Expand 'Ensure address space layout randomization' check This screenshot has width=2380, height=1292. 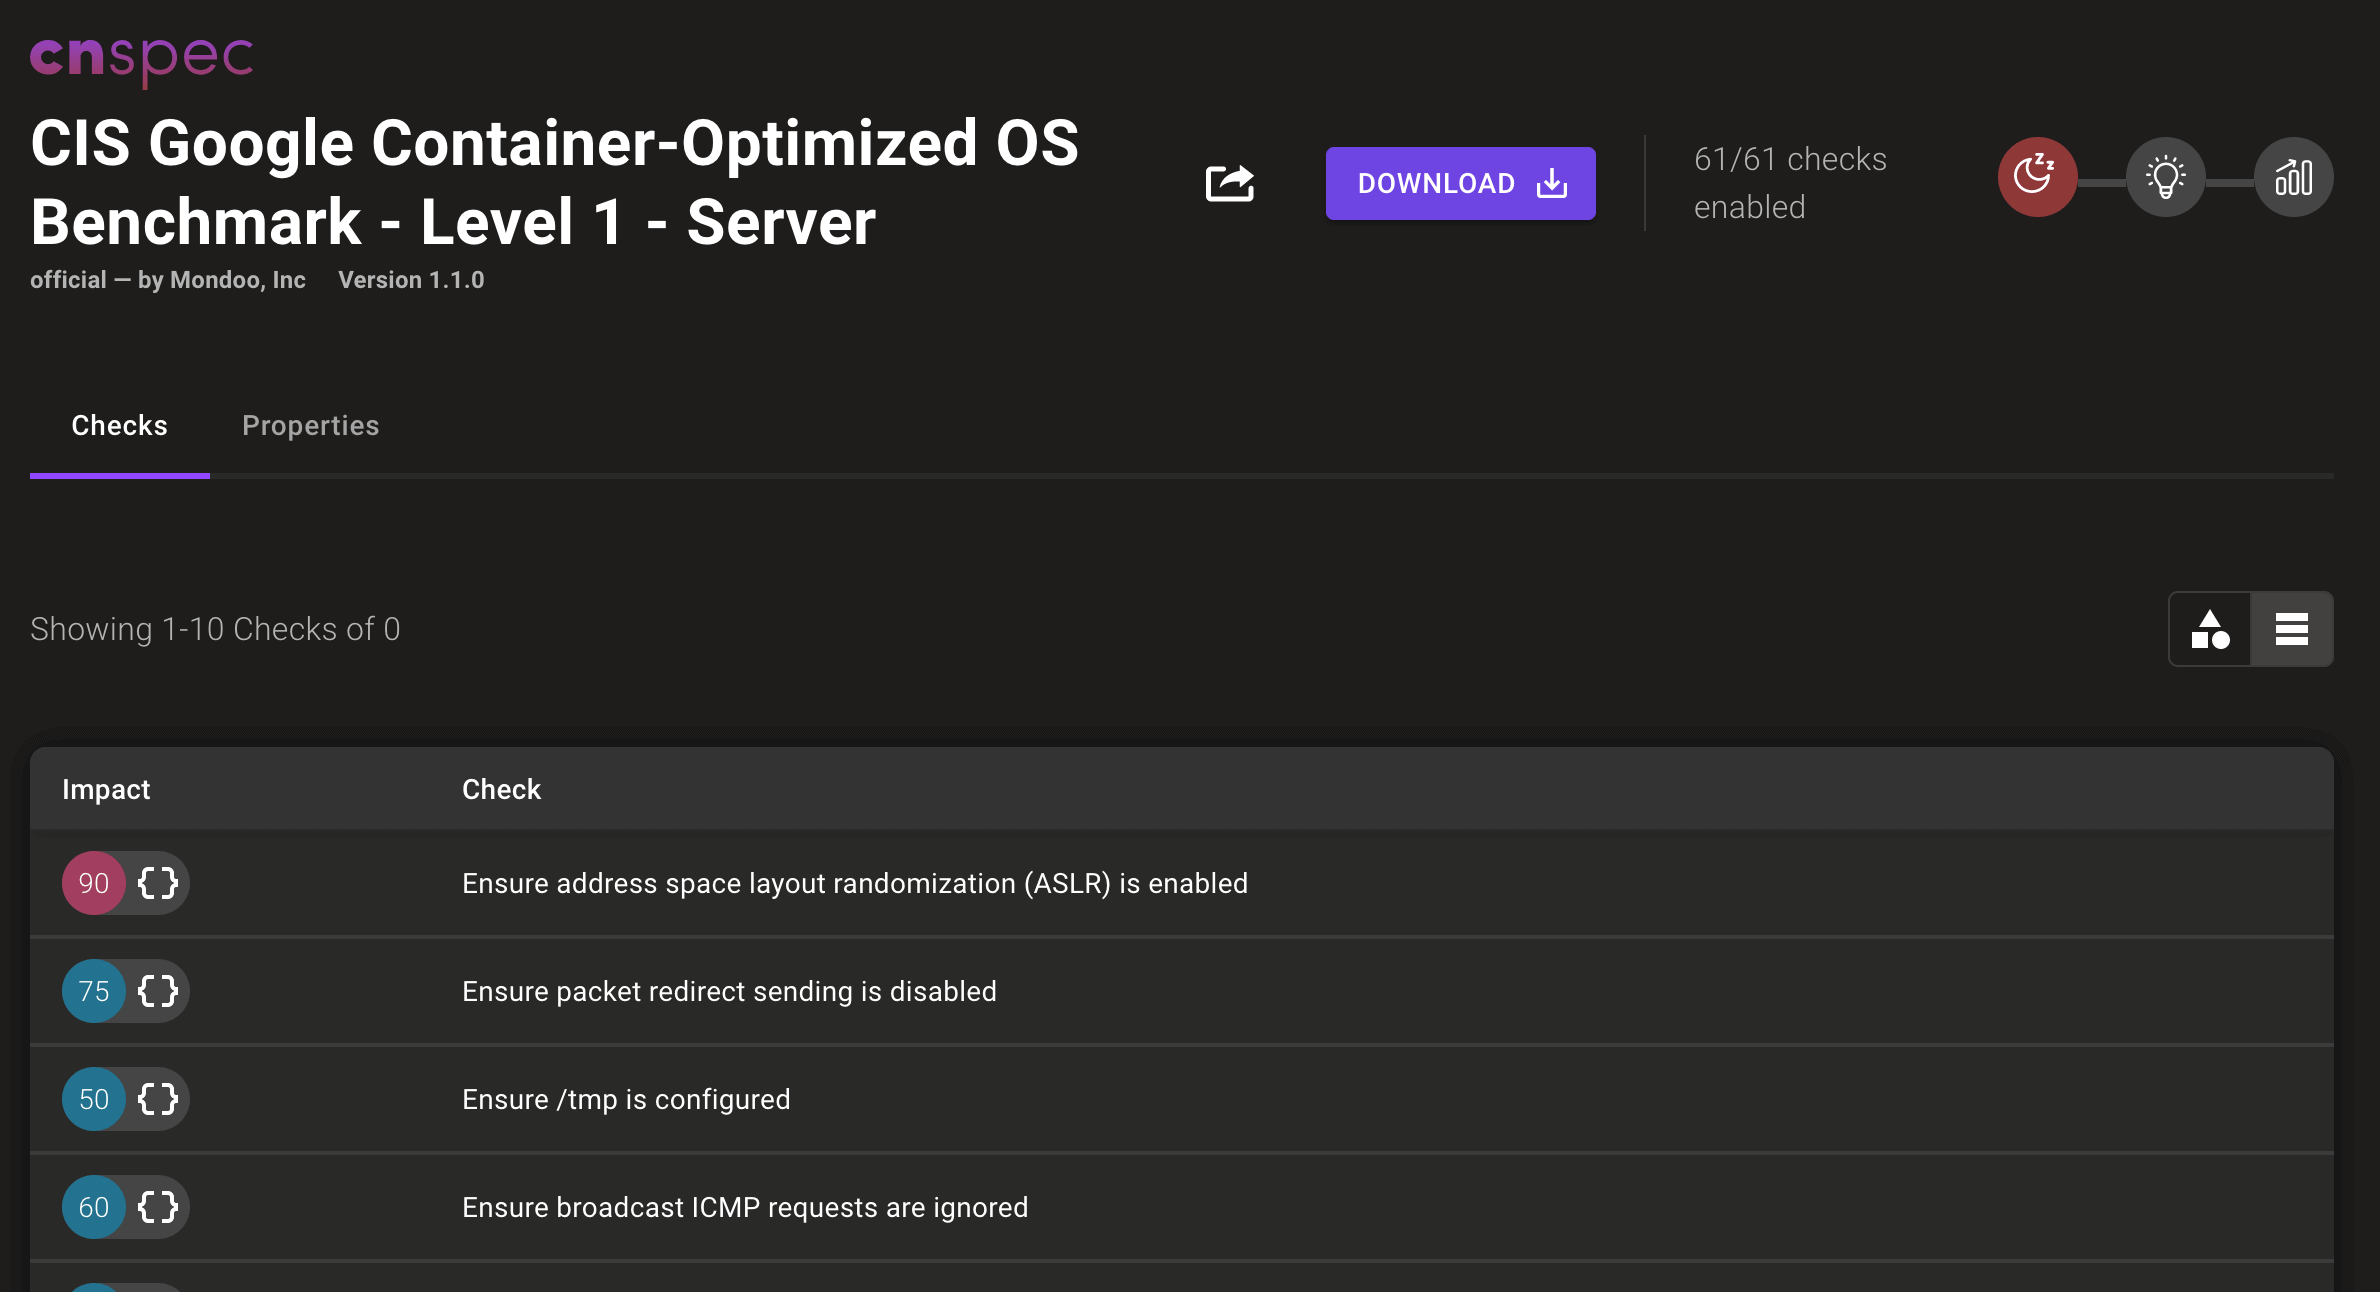(854, 883)
